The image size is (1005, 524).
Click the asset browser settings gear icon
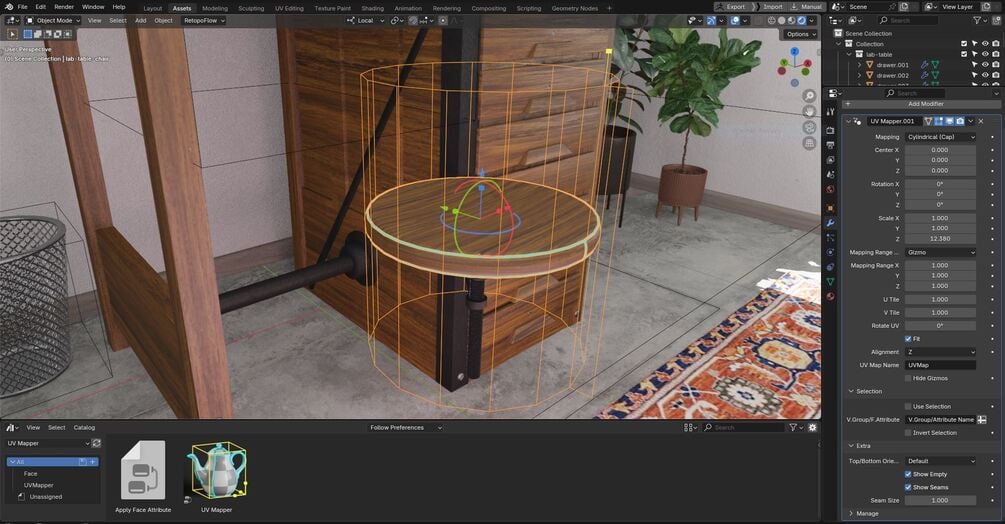point(813,427)
